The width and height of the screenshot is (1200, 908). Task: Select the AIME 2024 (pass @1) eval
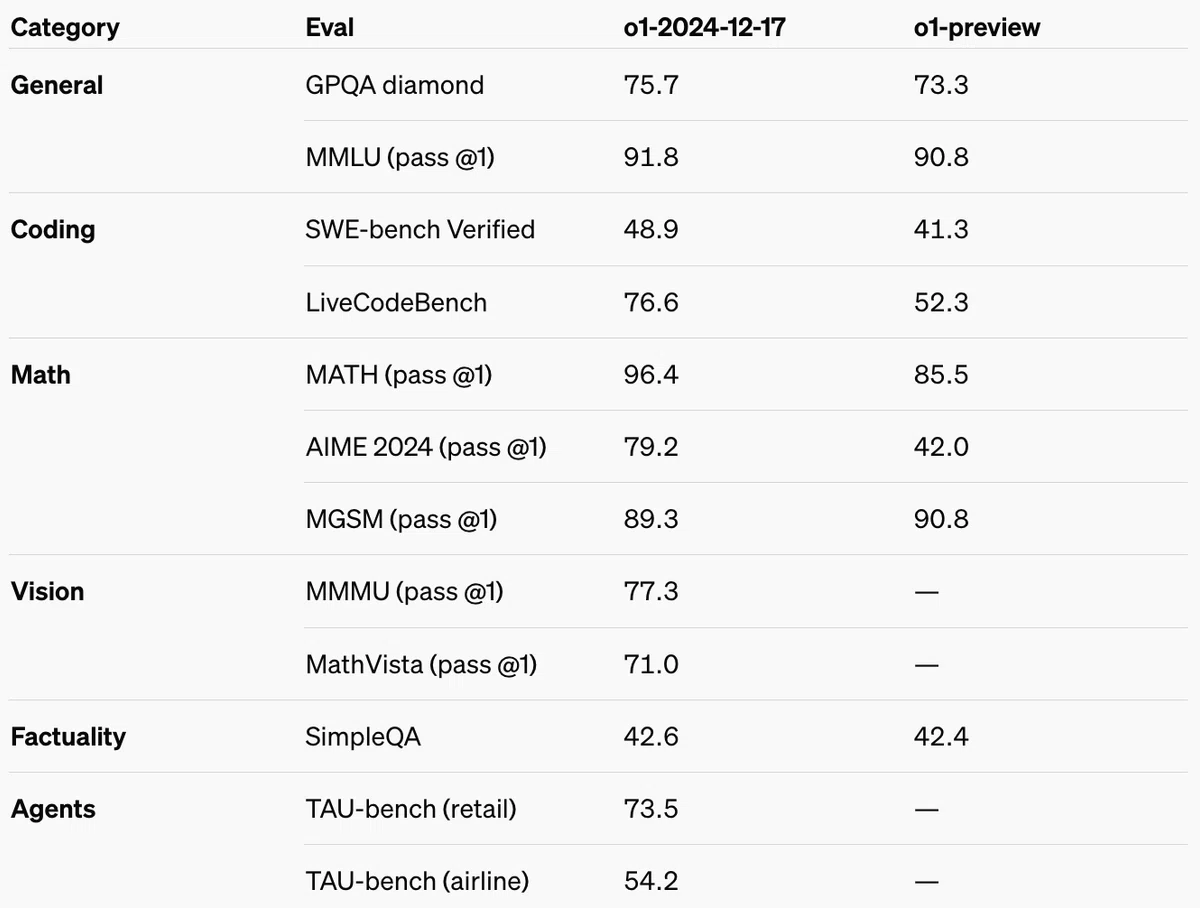point(426,447)
